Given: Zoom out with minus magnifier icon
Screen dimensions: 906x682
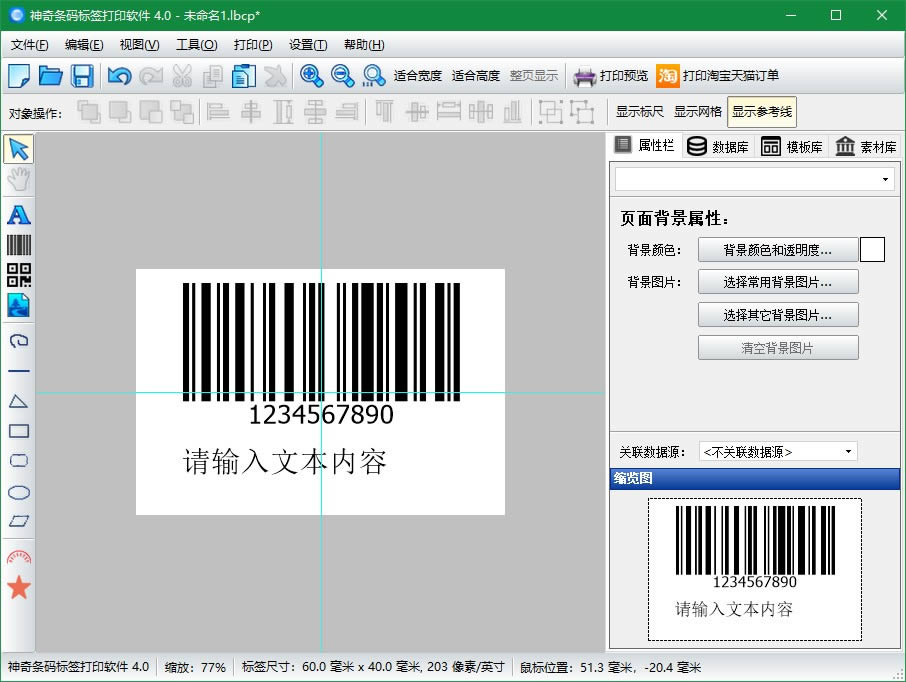Looking at the screenshot, I should click(x=343, y=76).
